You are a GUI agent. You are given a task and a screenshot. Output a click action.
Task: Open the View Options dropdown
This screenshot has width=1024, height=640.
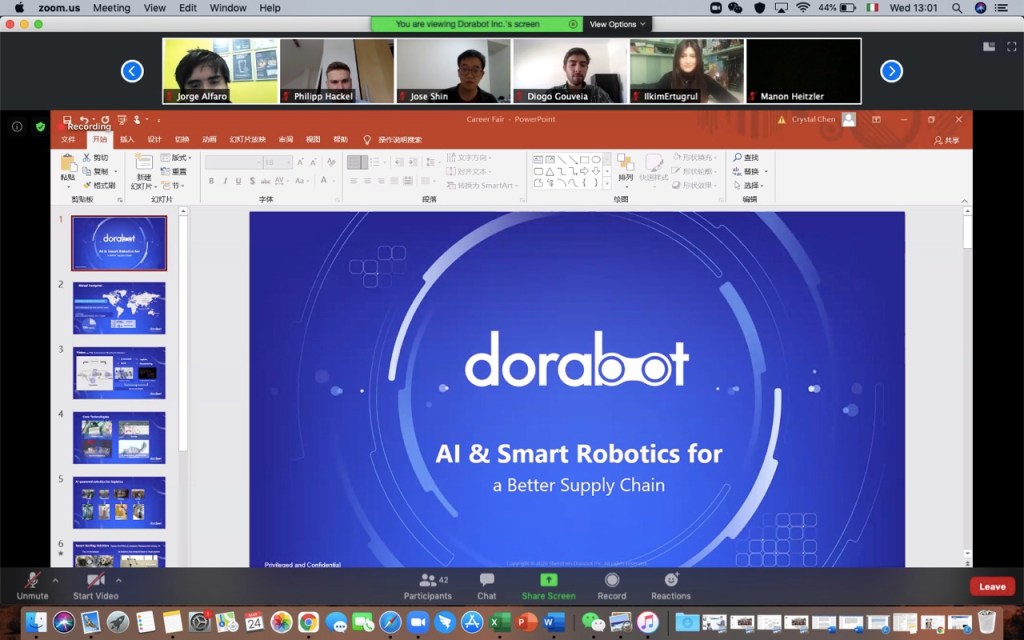click(x=617, y=24)
